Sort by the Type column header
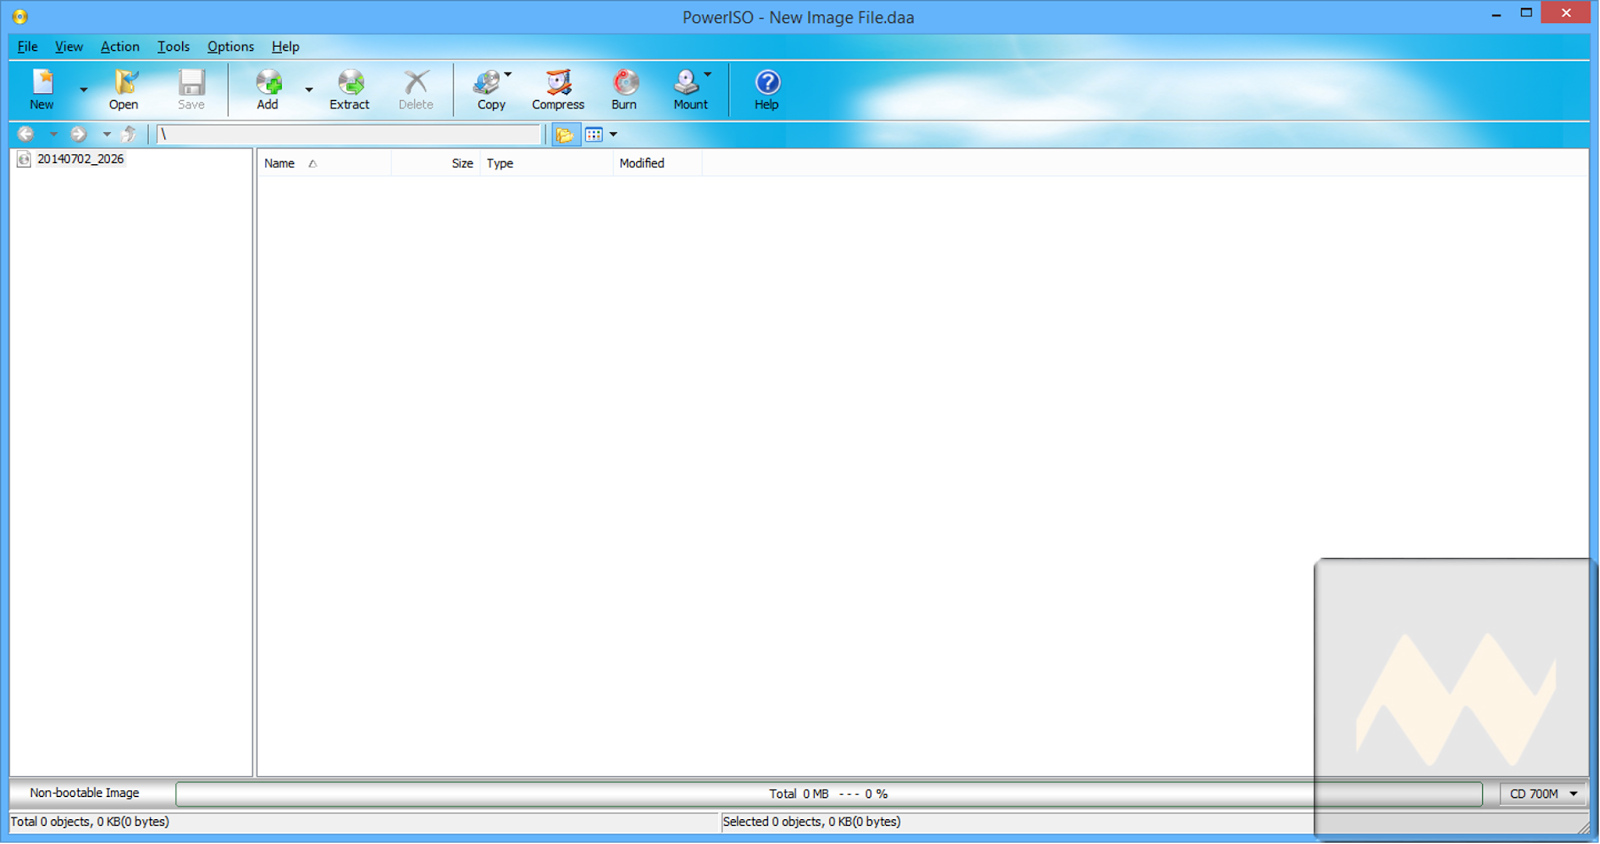 point(546,163)
